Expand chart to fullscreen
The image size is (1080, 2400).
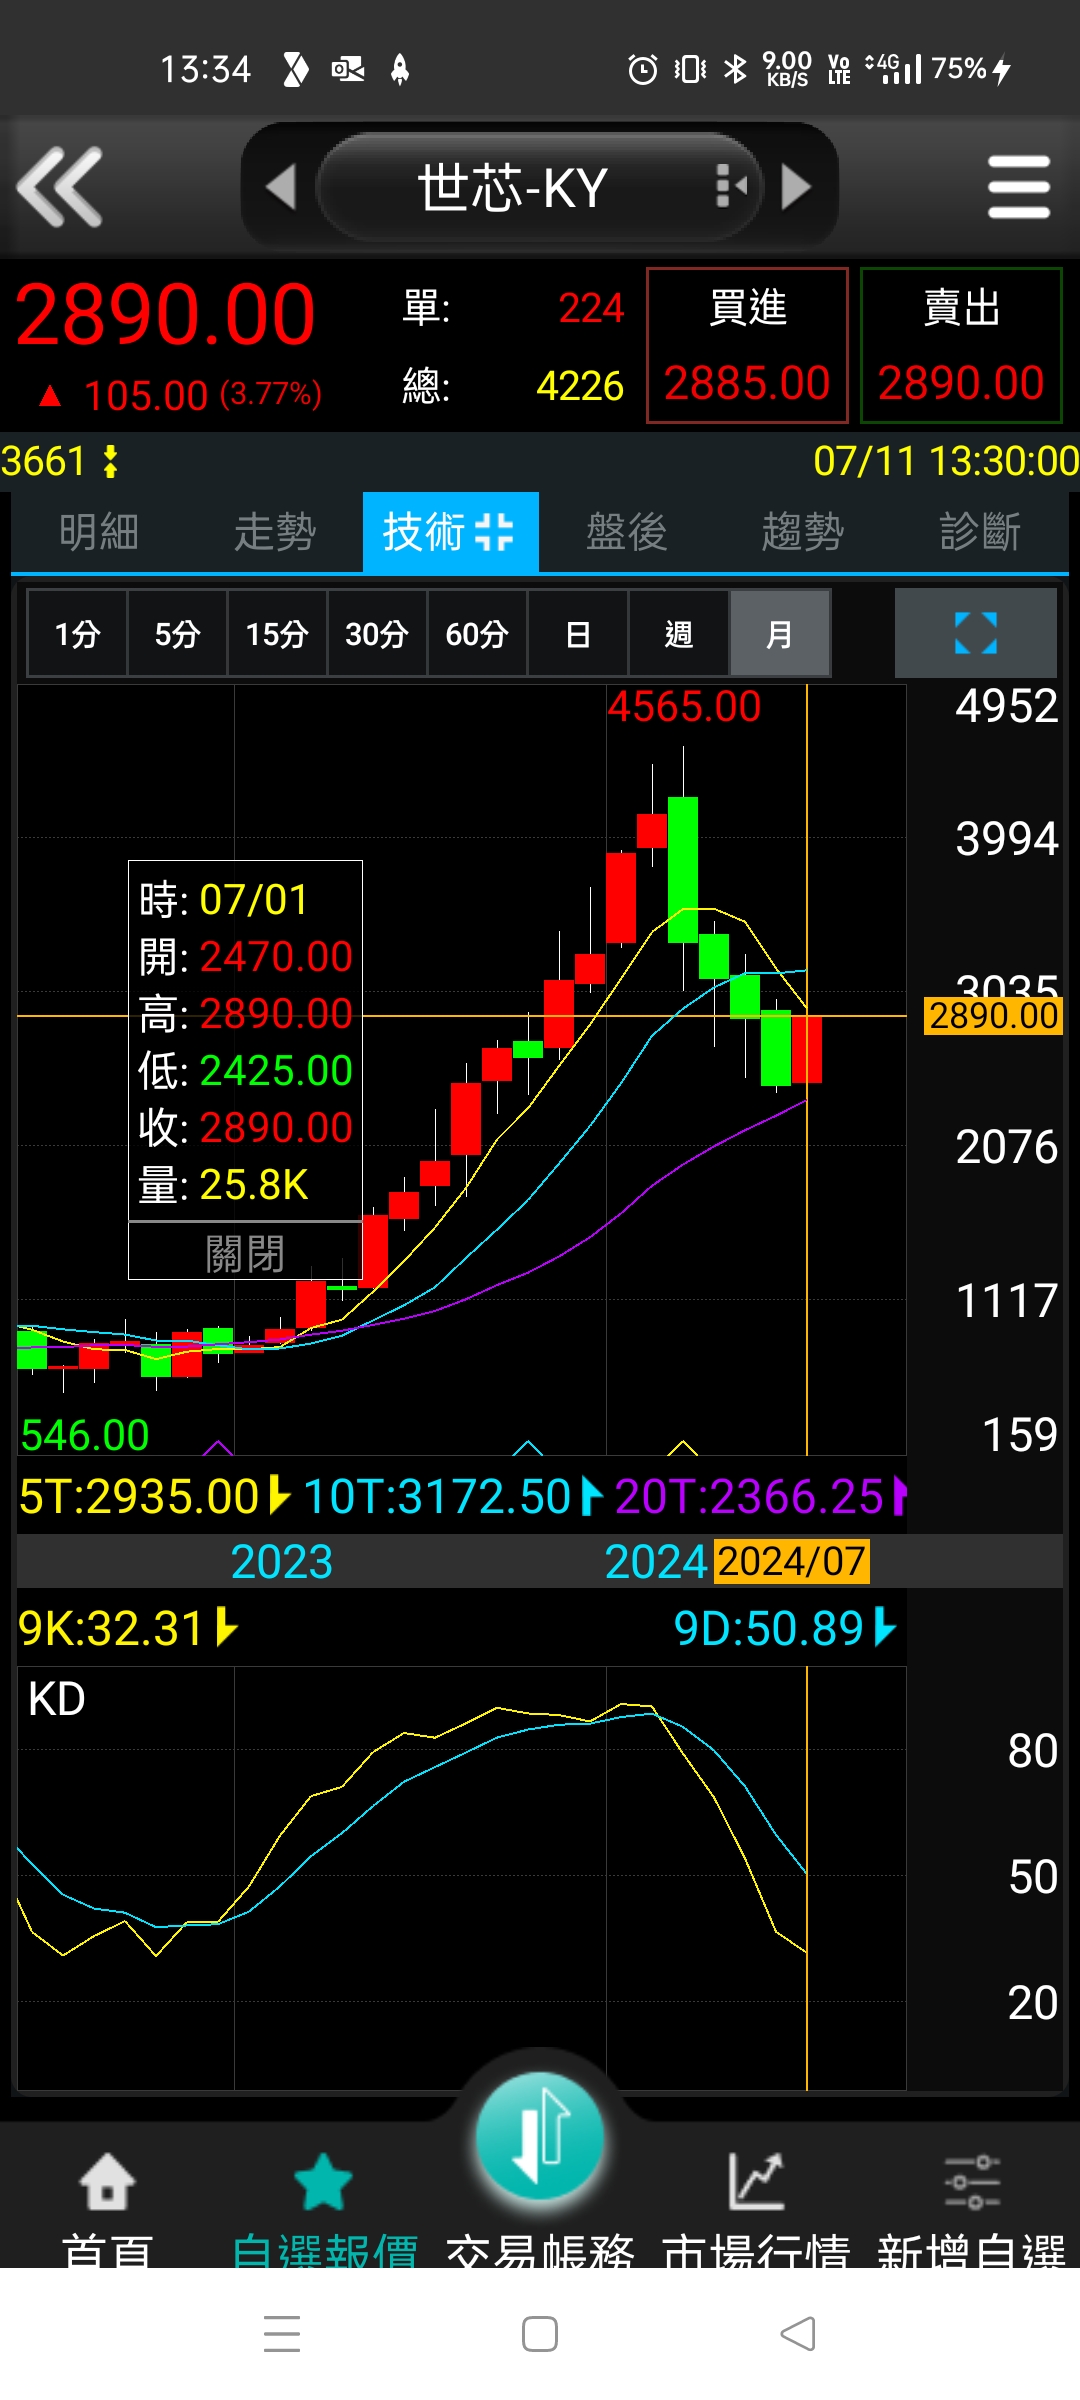[x=975, y=633]
